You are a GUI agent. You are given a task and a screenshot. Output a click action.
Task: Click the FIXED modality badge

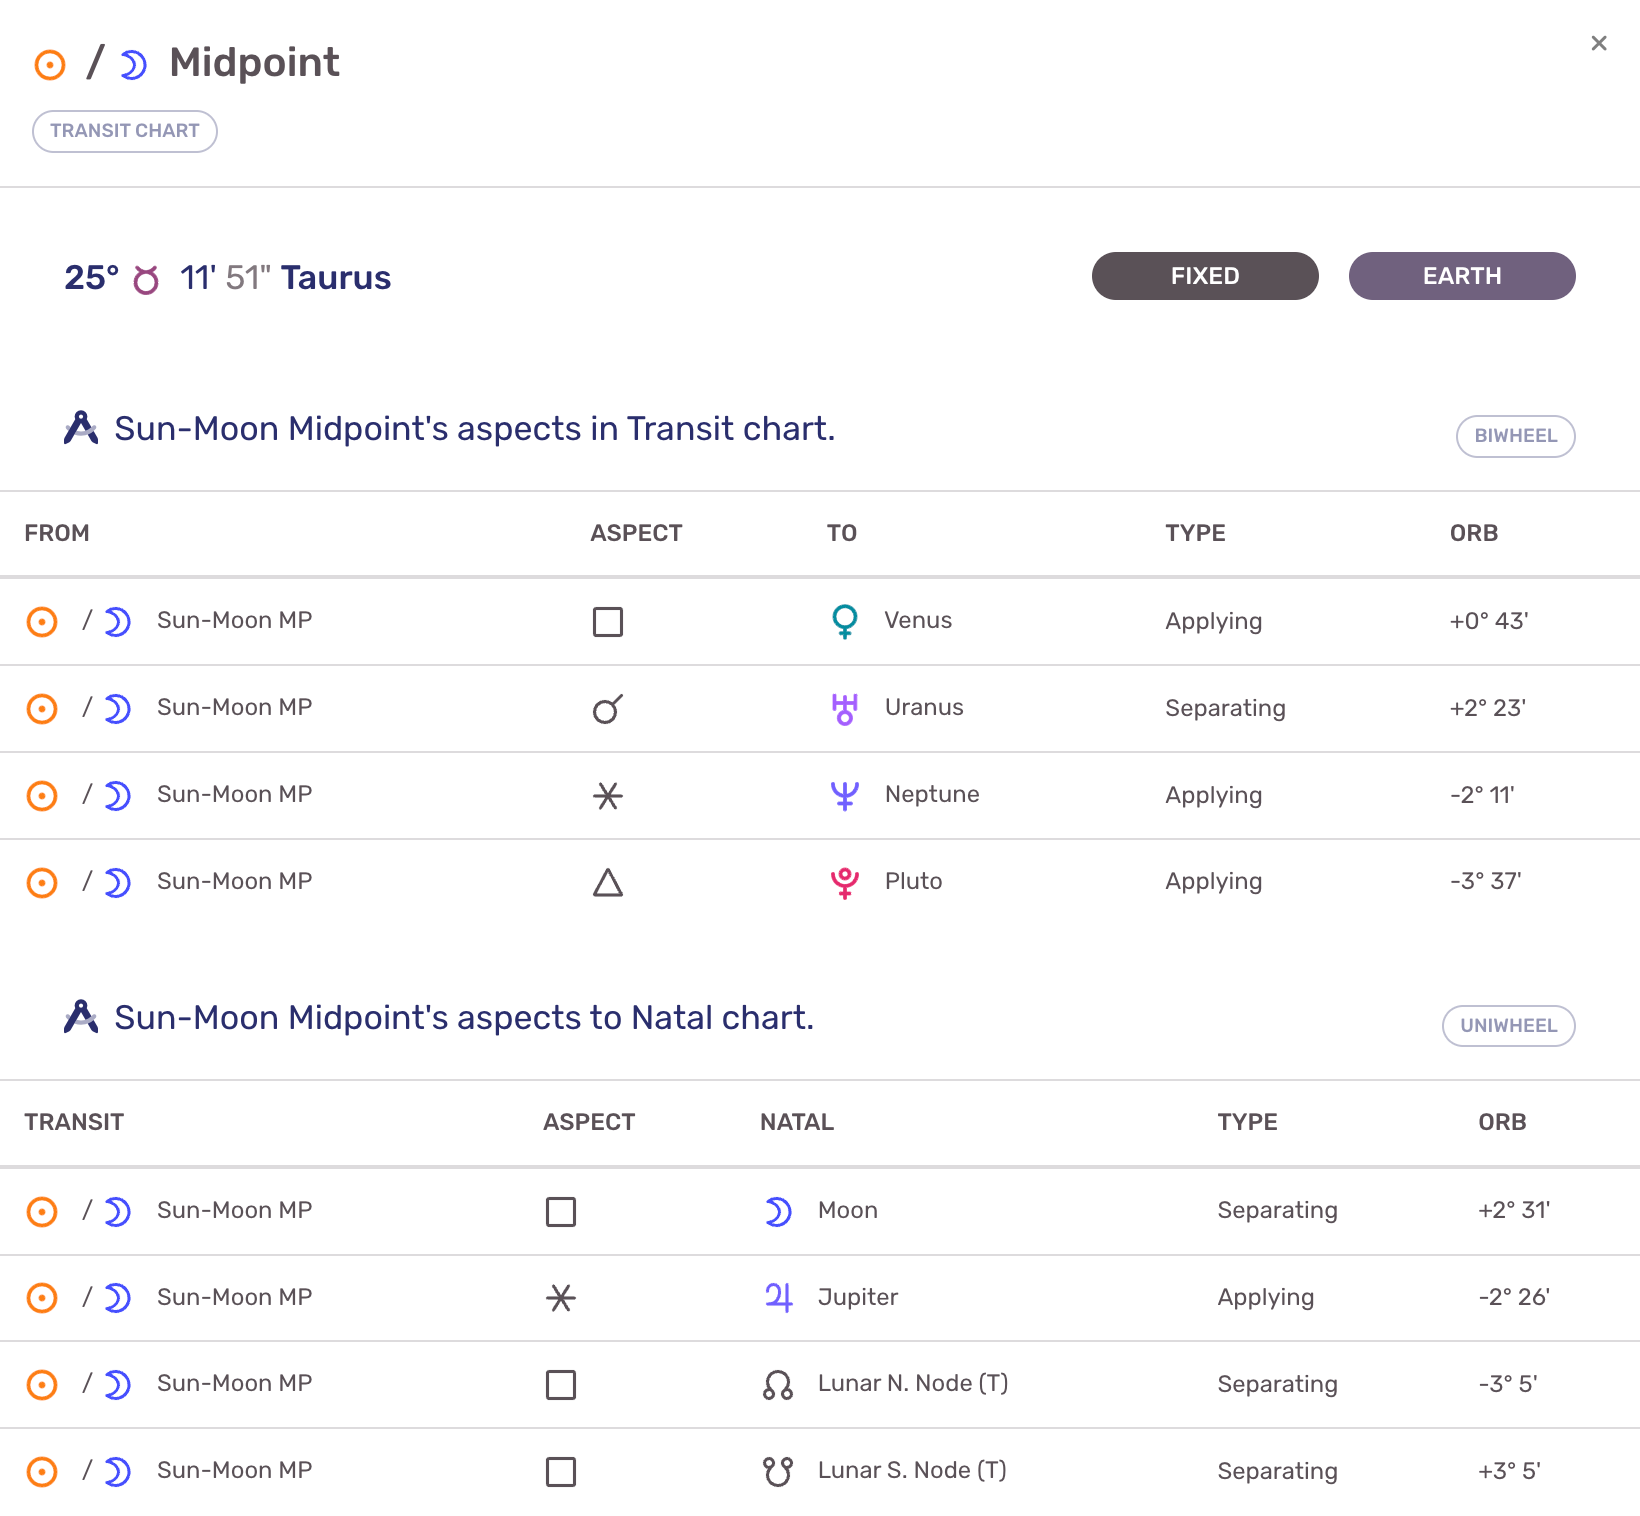coord(1204,276)
